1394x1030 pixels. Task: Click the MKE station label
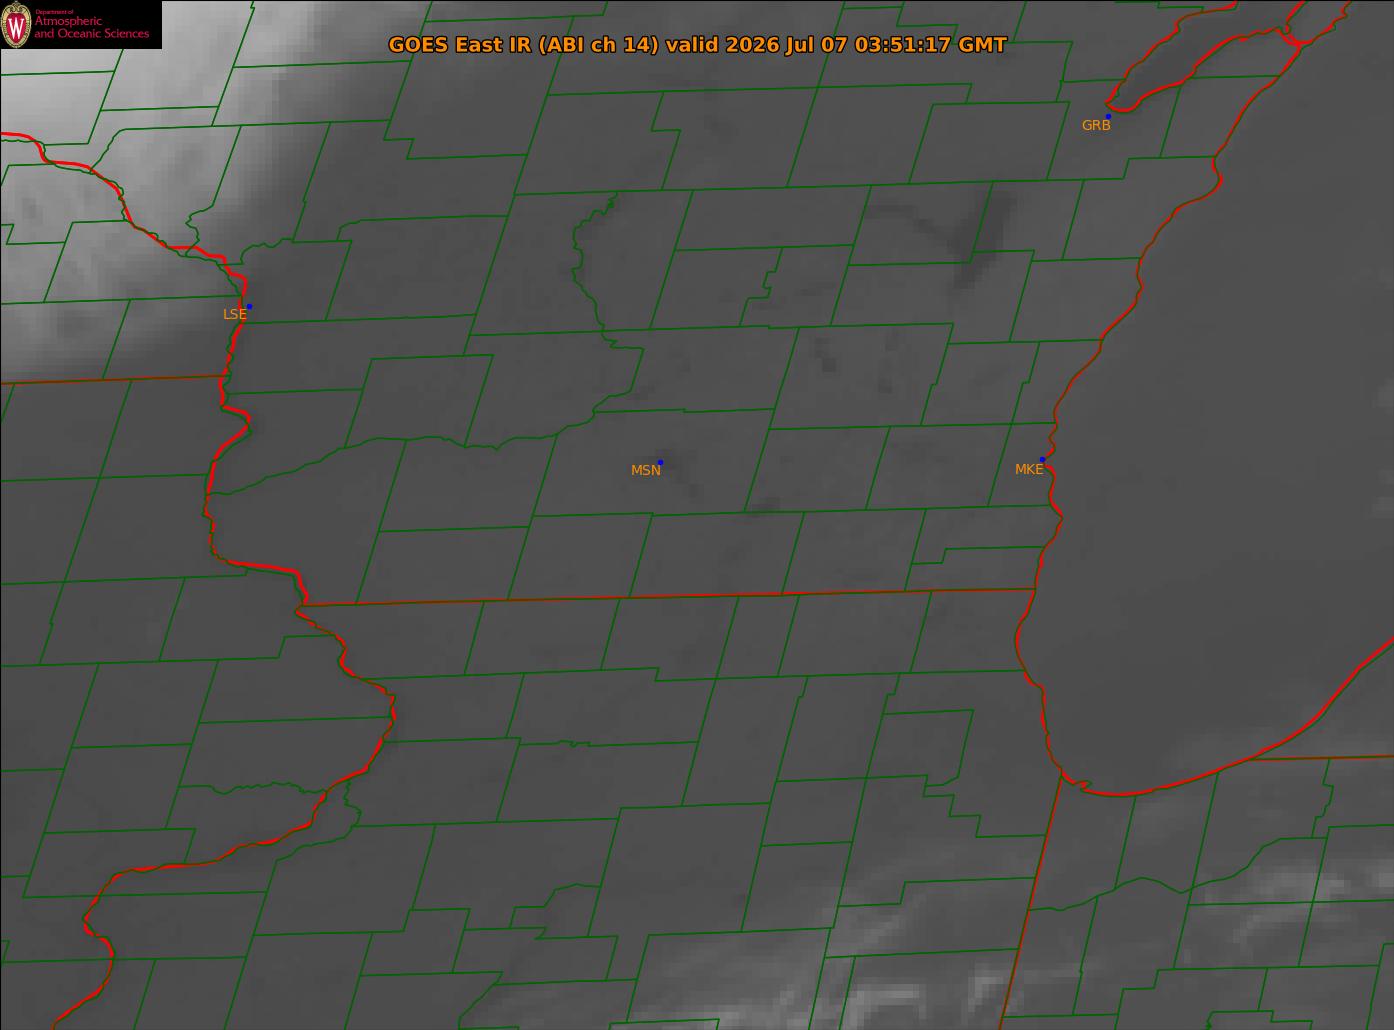coord(1029,469)
